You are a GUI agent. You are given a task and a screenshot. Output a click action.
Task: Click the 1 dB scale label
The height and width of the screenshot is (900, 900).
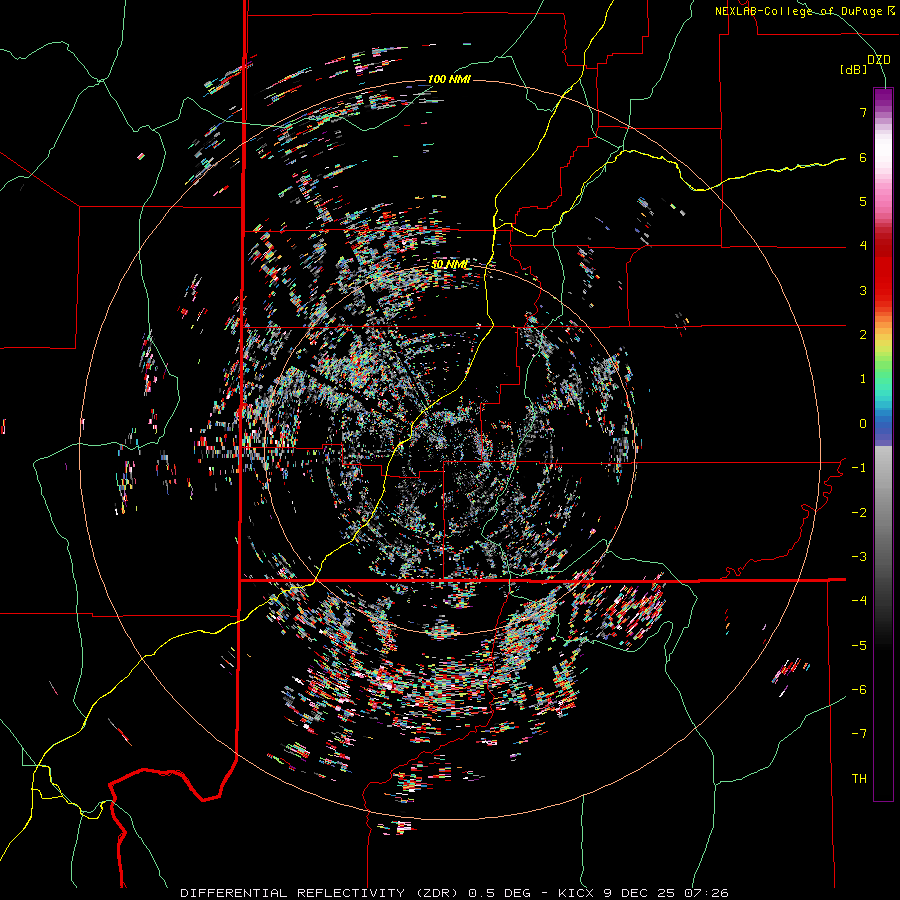coord(863,379)
